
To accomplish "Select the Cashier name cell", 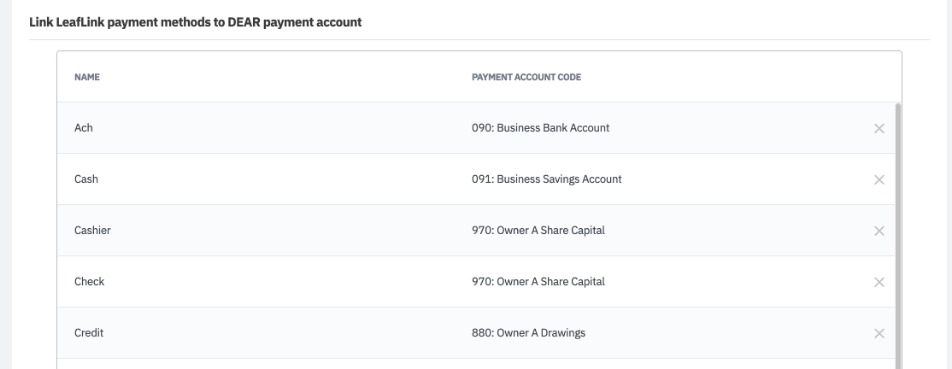I will [92, 230].
